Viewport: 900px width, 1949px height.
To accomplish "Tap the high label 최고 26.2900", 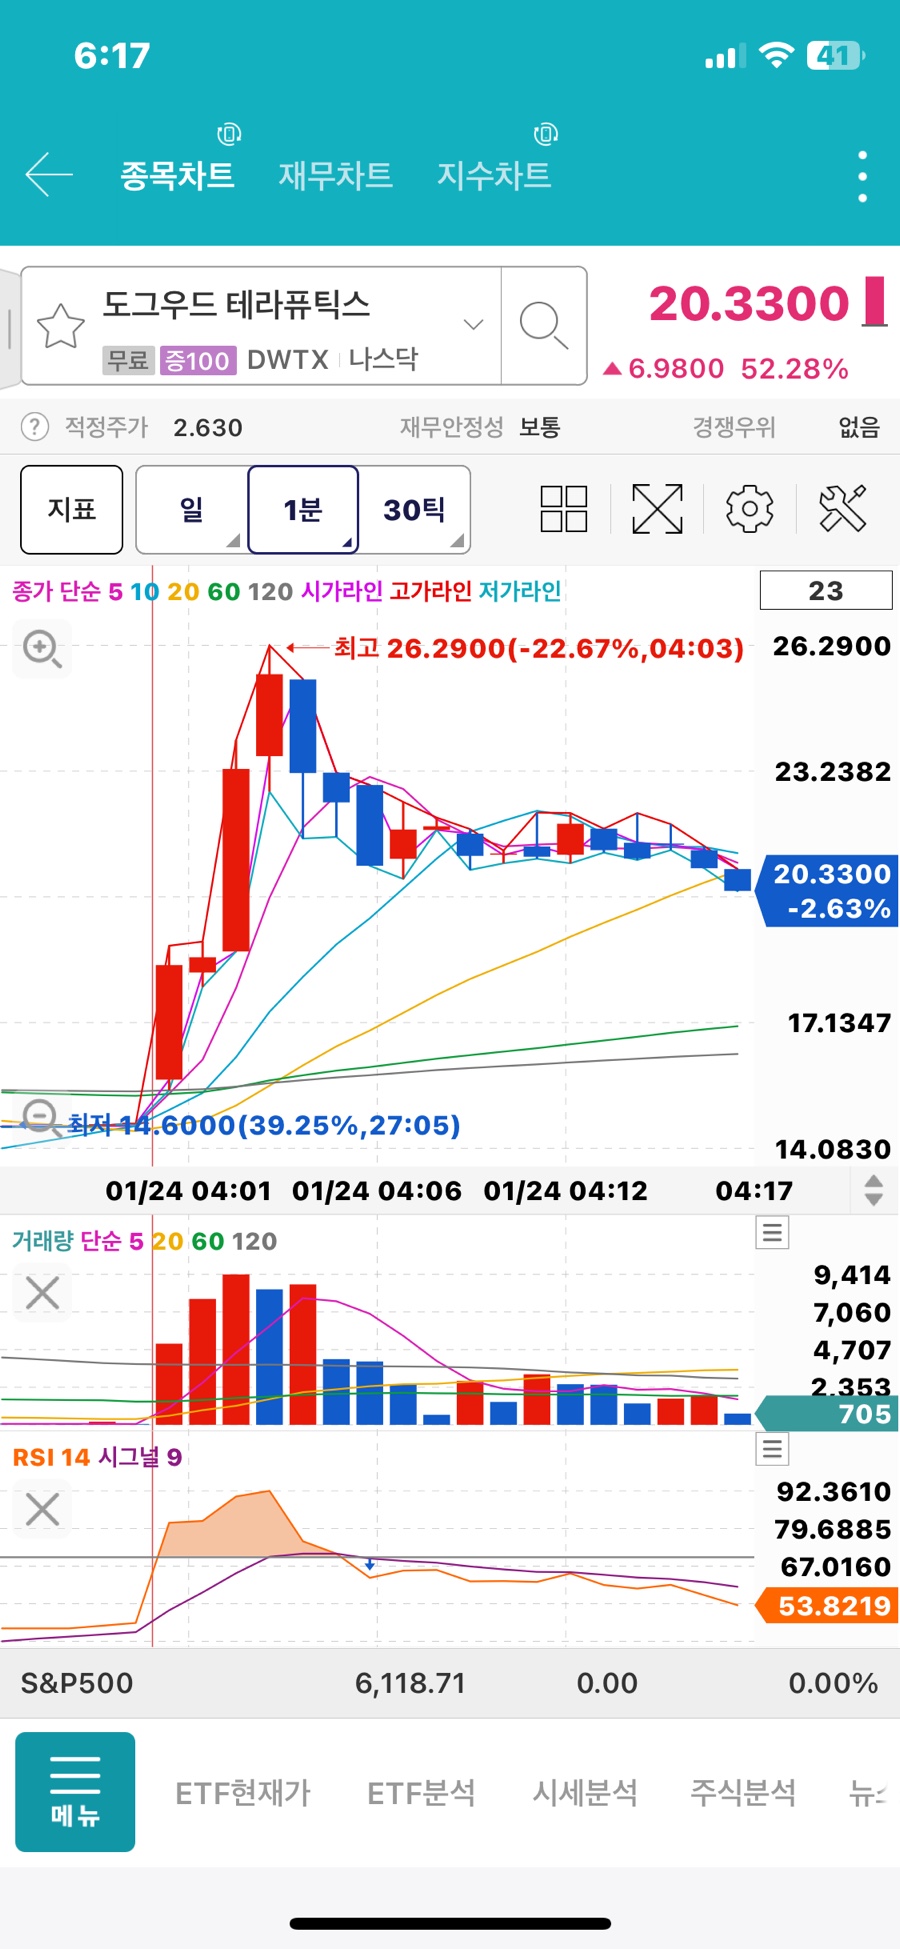I will [x=539, y=648].
